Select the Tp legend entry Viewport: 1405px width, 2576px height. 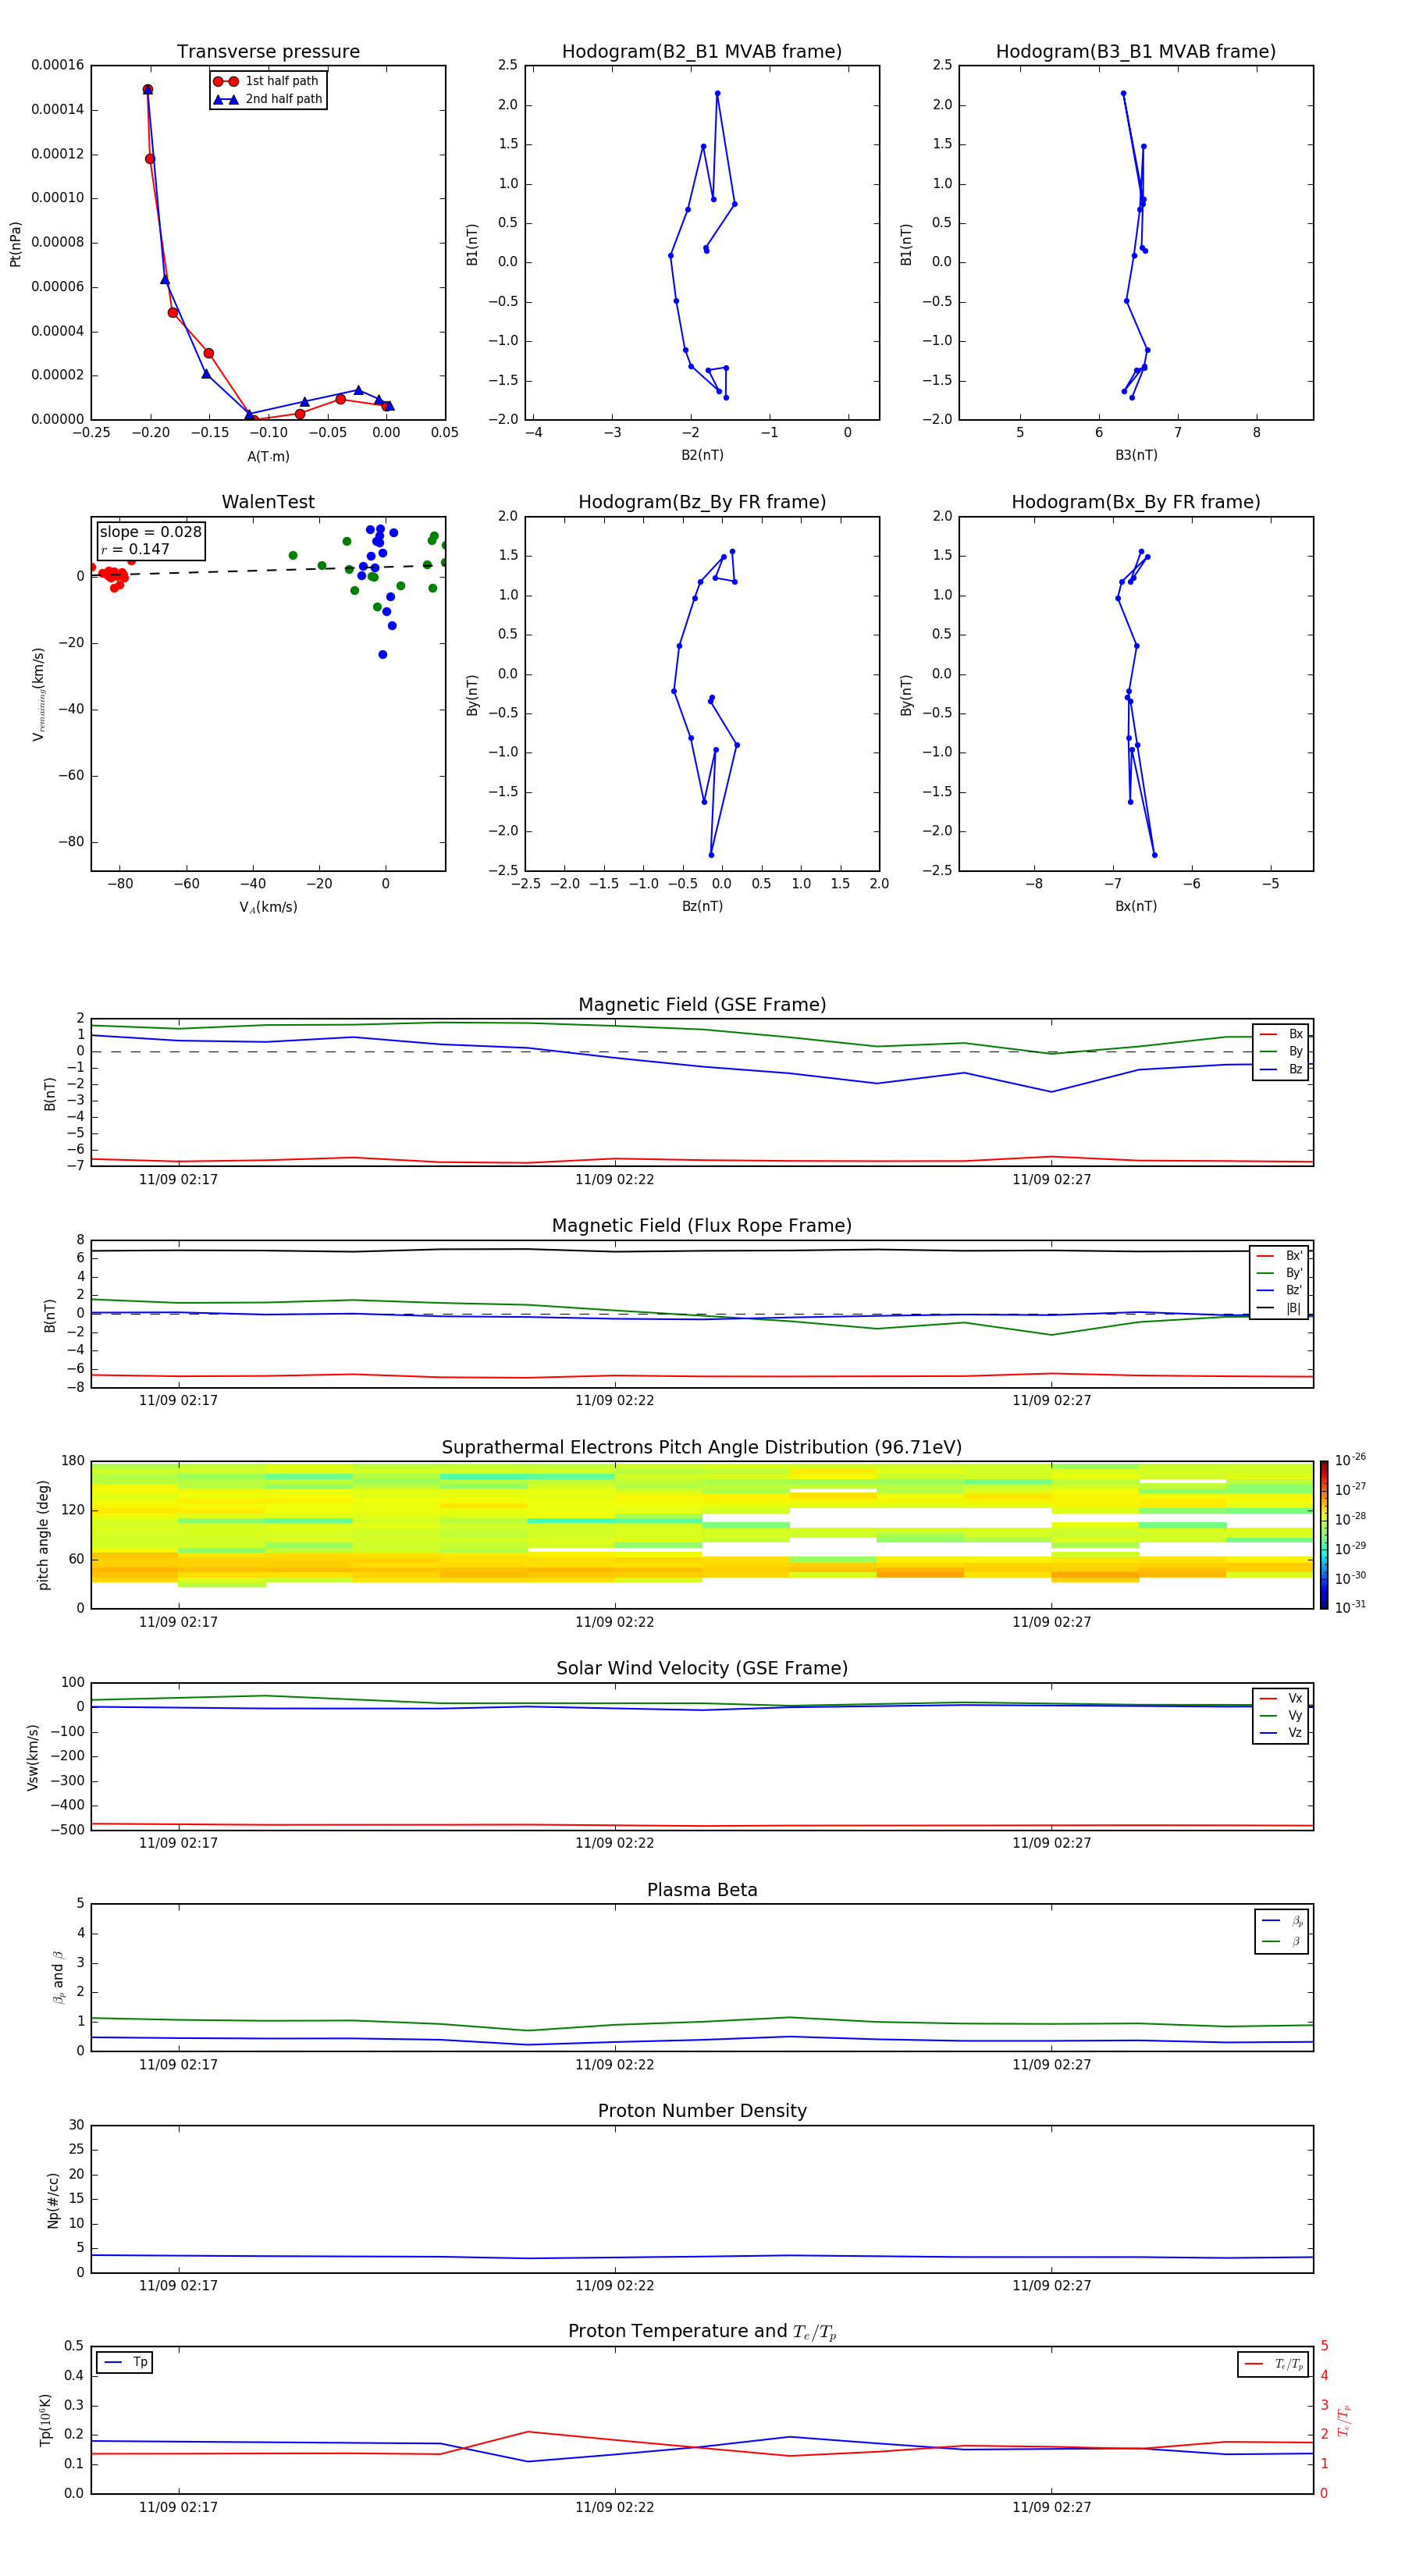[x=125, y=2363]
